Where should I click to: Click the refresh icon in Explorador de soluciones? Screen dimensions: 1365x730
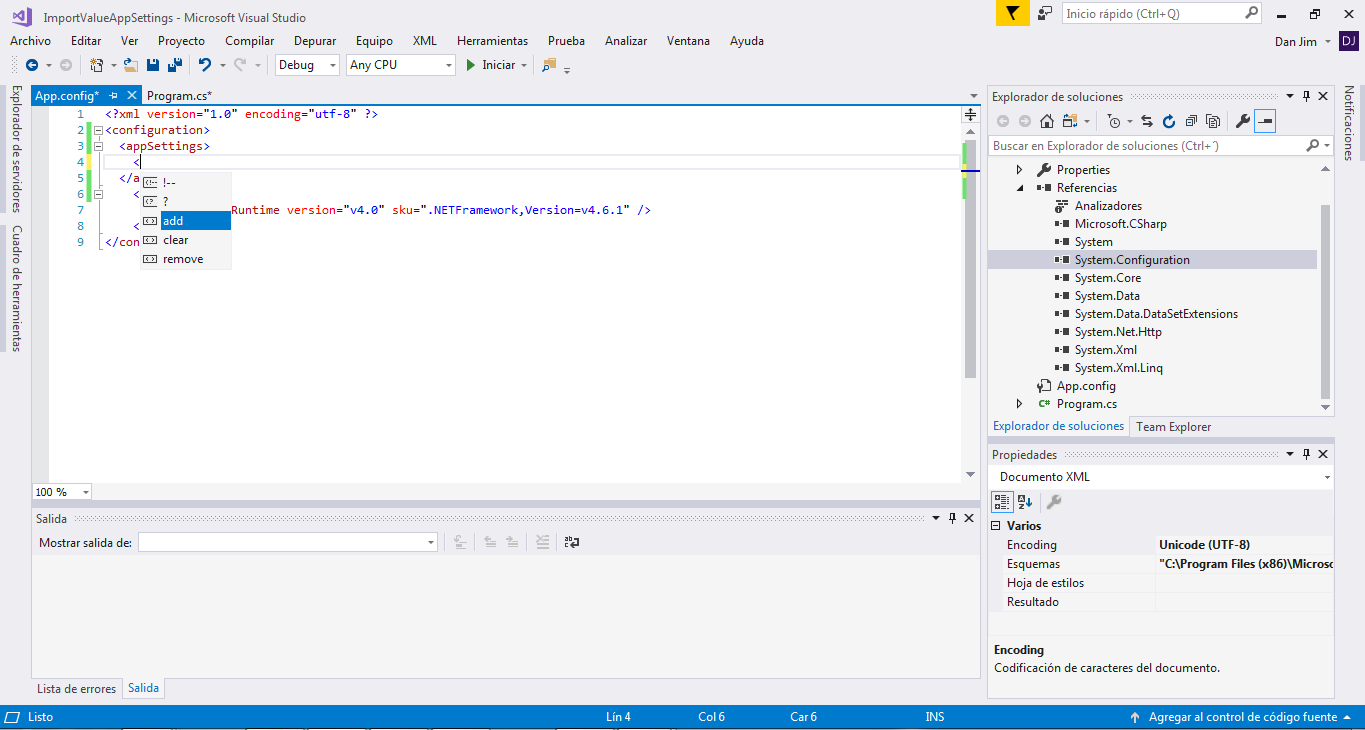1168,121
